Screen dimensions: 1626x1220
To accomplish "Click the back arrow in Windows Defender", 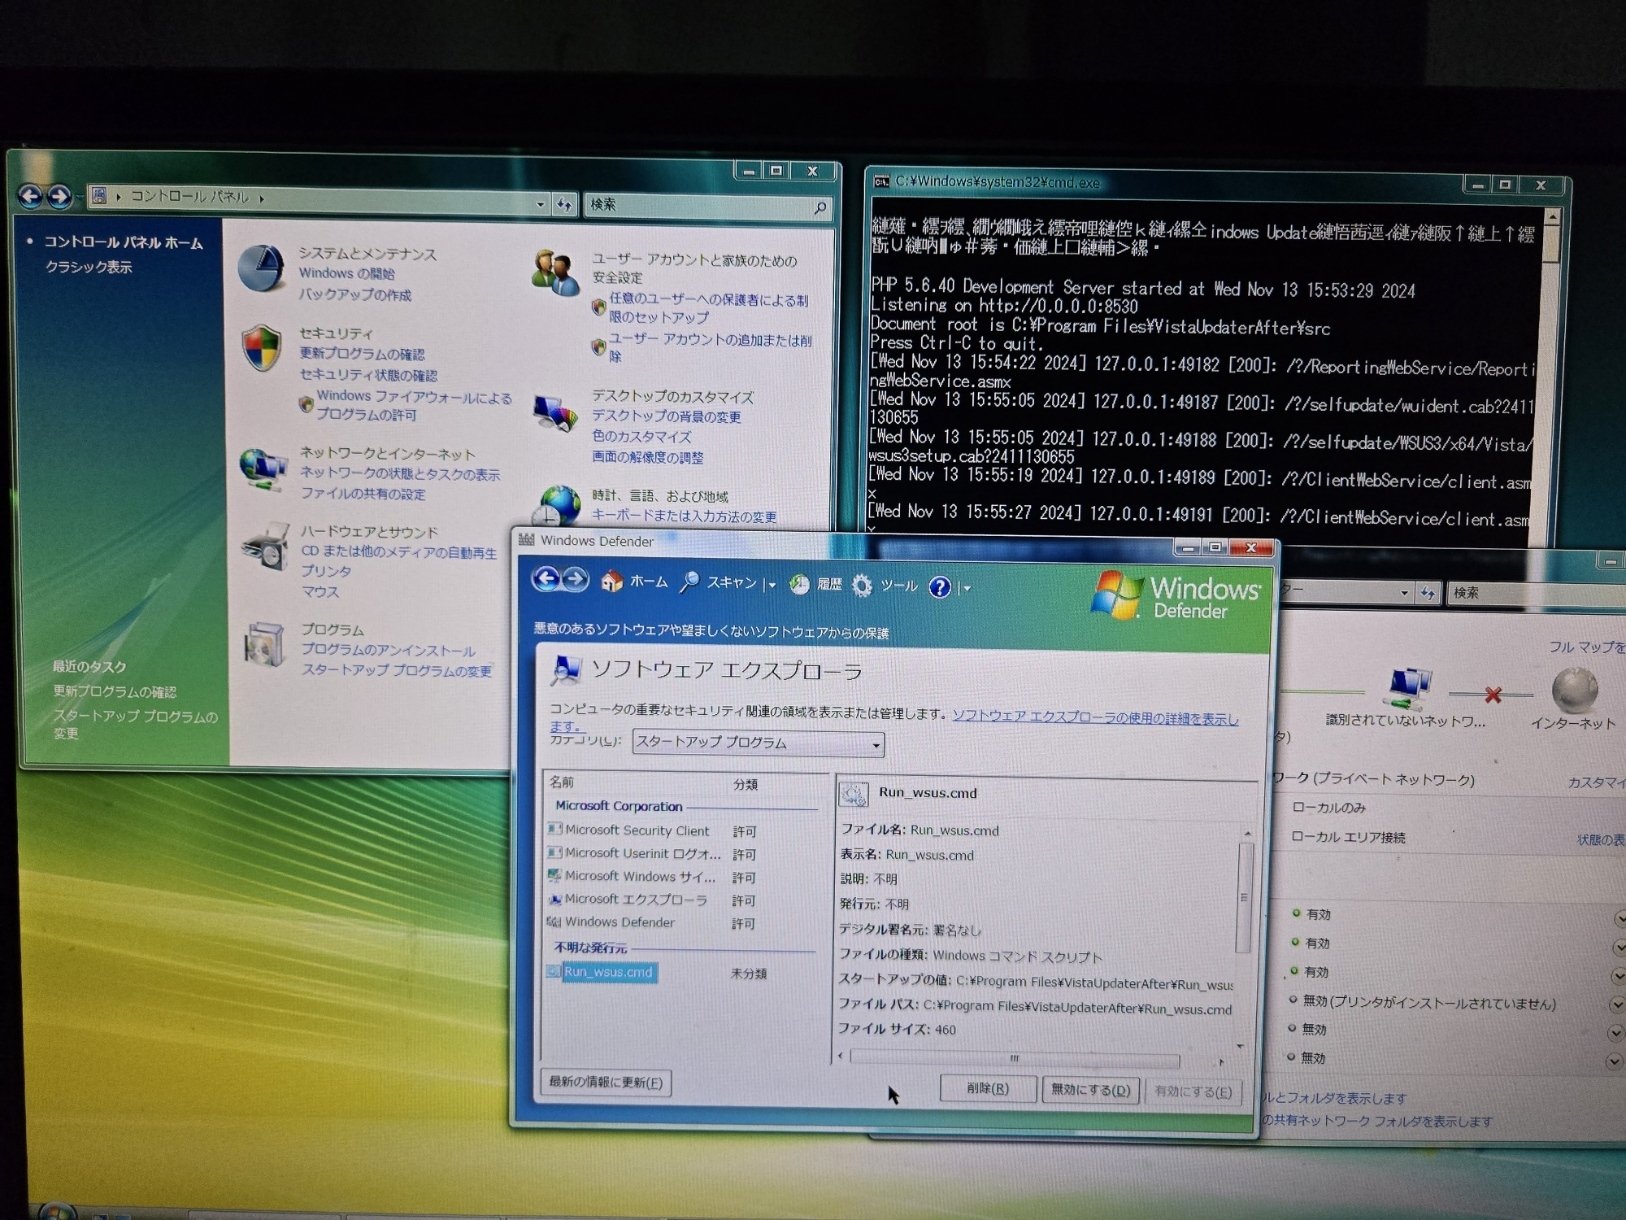I will tap(547, 581).
